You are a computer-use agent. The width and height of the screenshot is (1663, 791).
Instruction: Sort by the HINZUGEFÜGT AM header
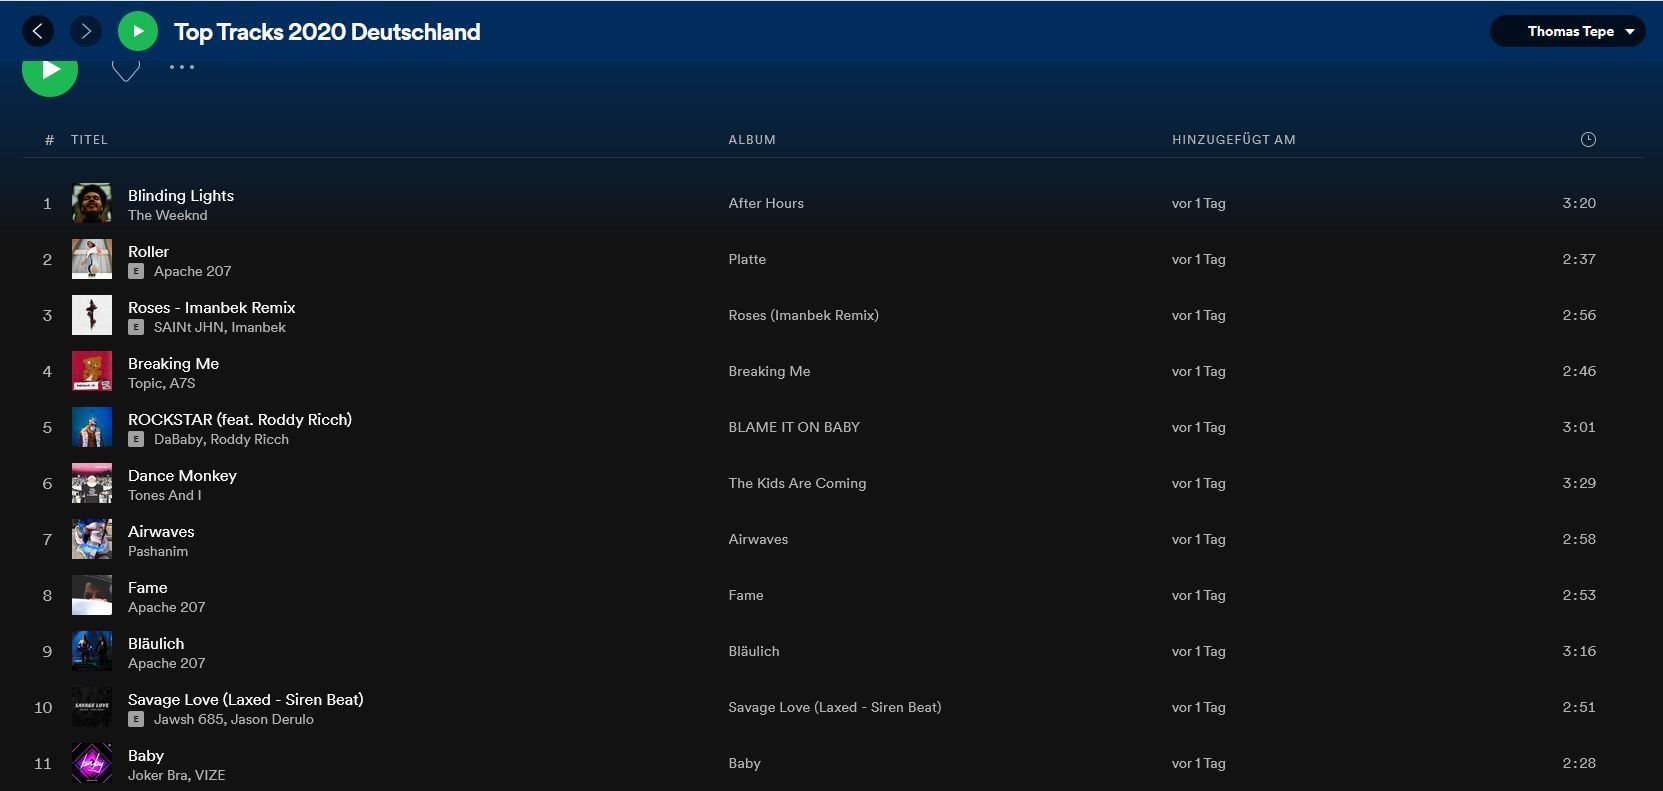pyautogui.click(x=1233, y=140)
